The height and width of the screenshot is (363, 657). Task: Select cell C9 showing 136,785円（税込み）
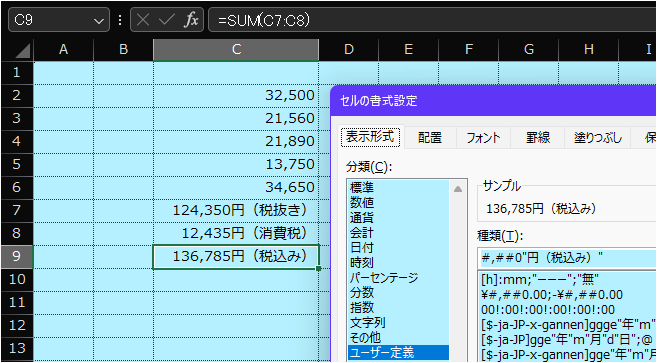(236, 256)
